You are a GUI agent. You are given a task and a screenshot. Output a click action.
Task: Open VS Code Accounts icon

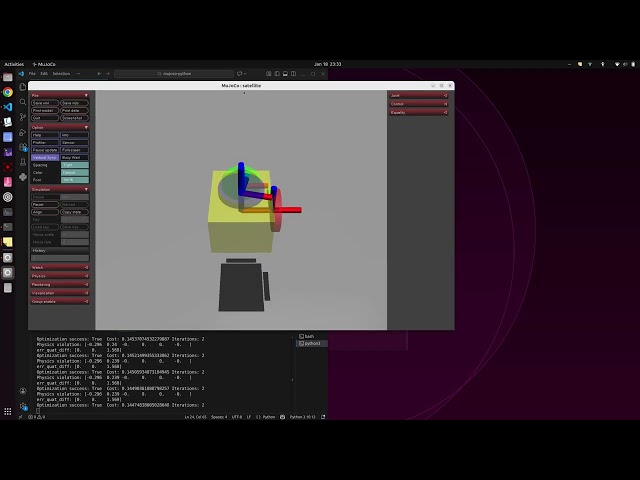coord(23,391)
